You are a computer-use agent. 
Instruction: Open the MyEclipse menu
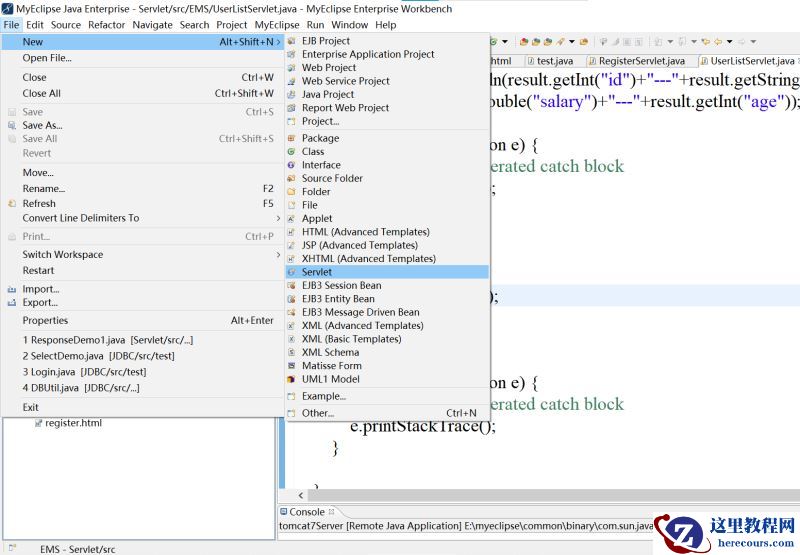[x=277, y=24]
